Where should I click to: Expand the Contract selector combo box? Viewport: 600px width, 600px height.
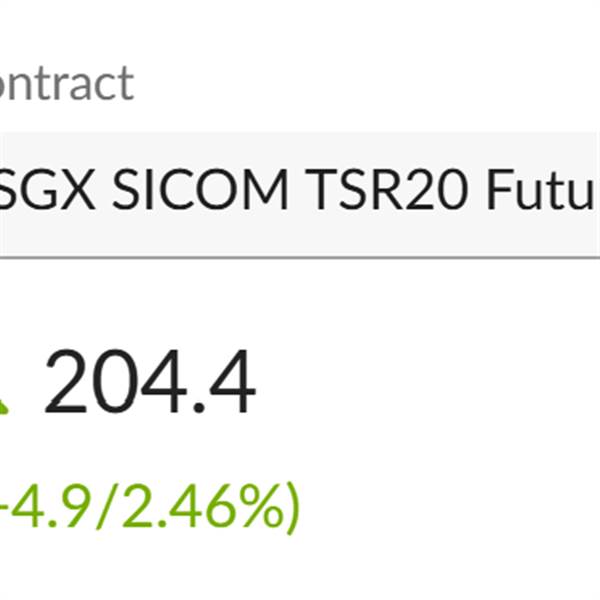(300, 193)
